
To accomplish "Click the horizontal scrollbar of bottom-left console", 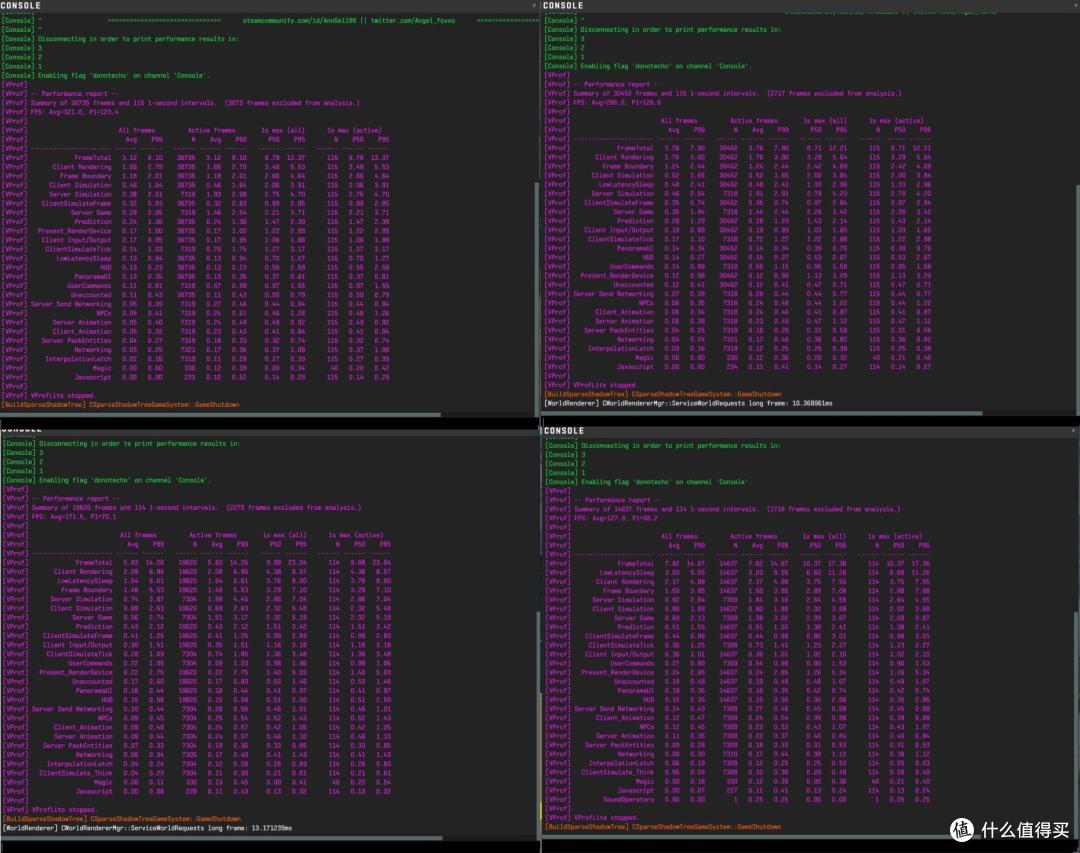I will (222, 838).
